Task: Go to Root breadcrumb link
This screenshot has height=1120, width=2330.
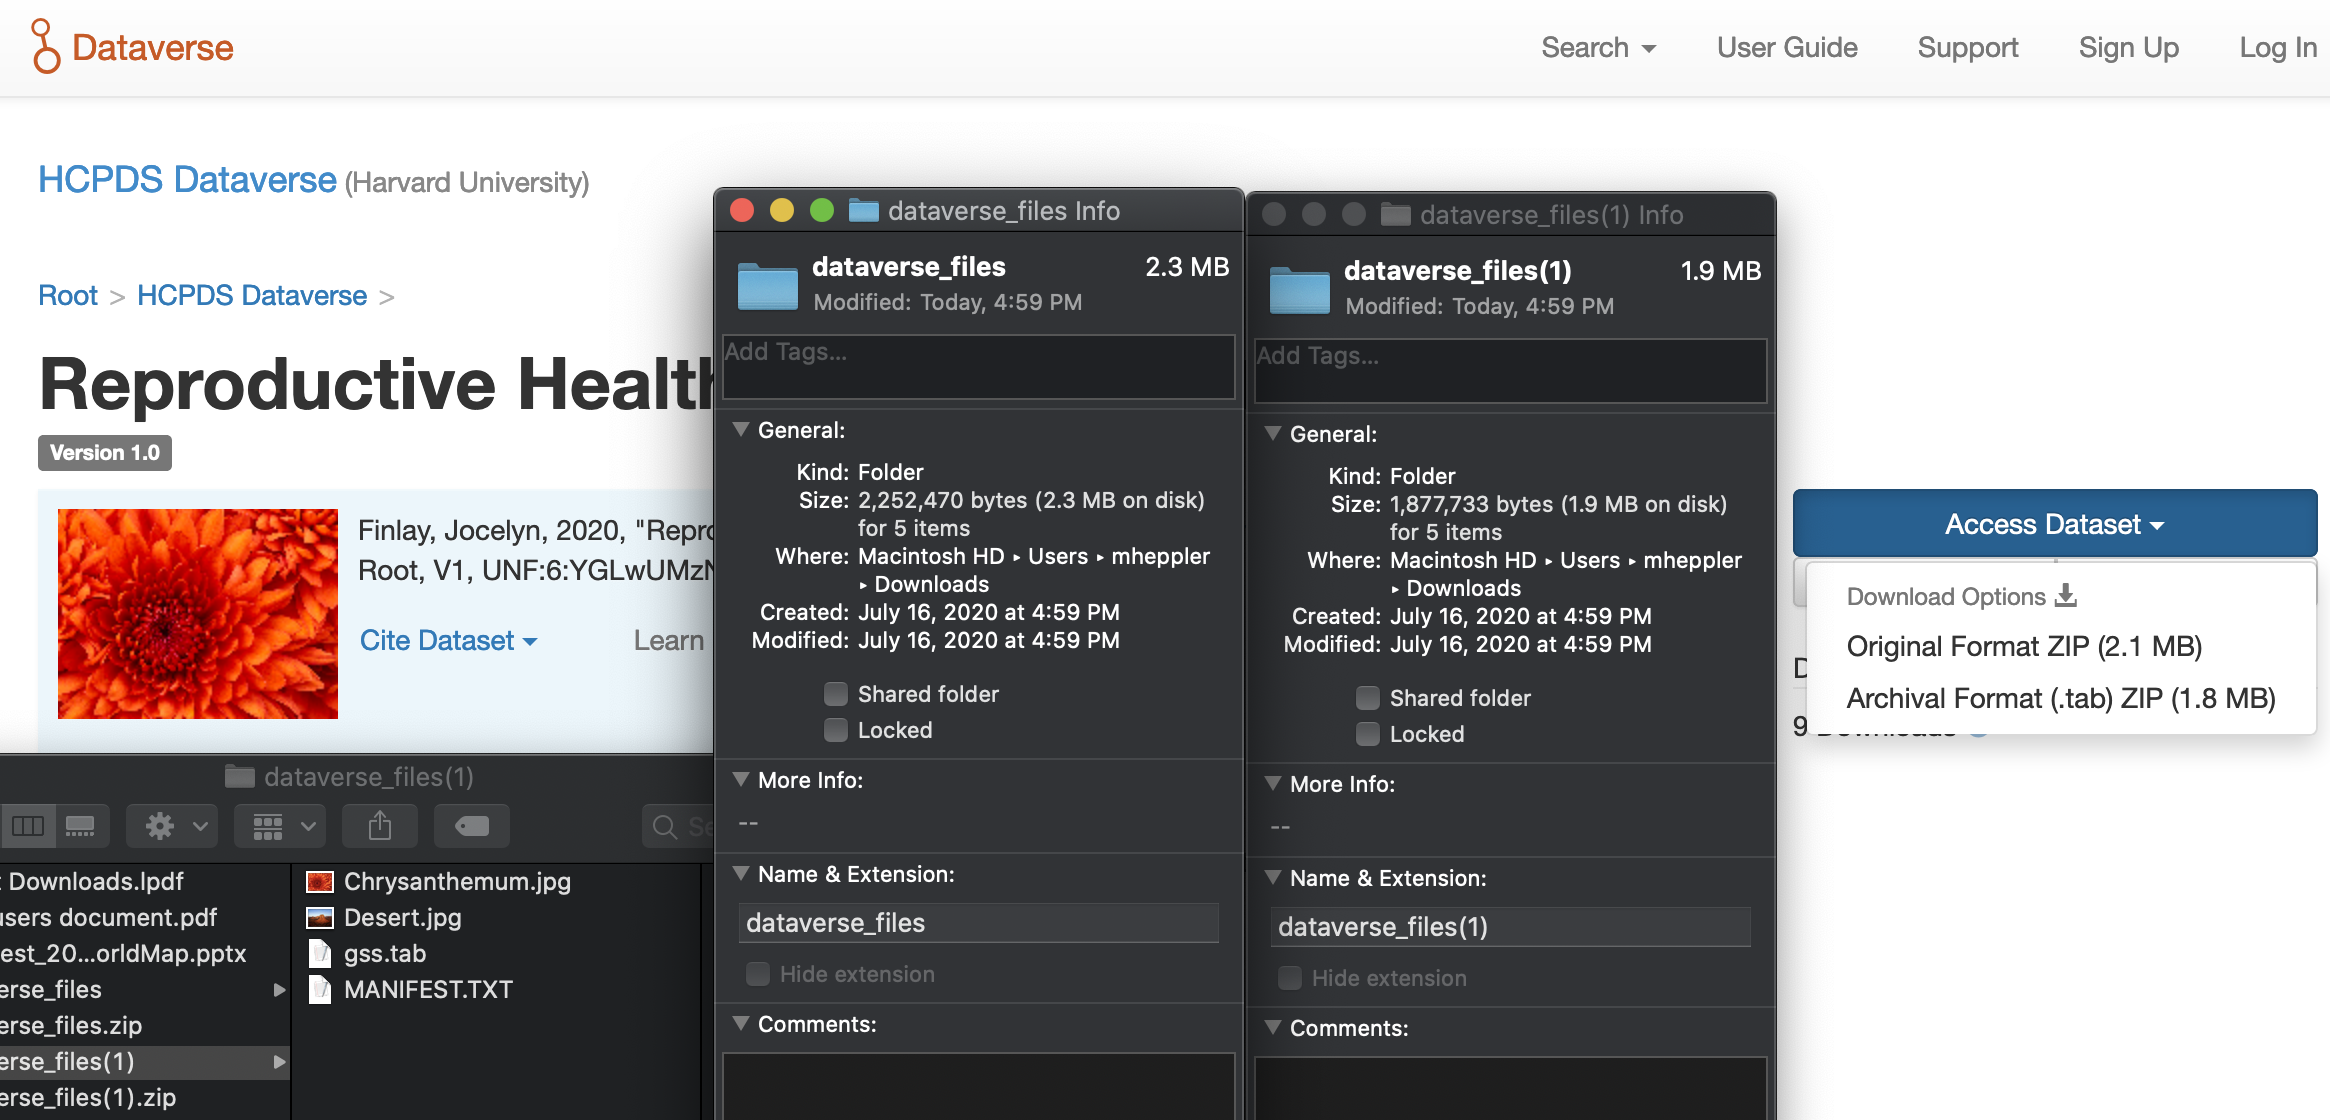Action: click(x=68, y=296)
